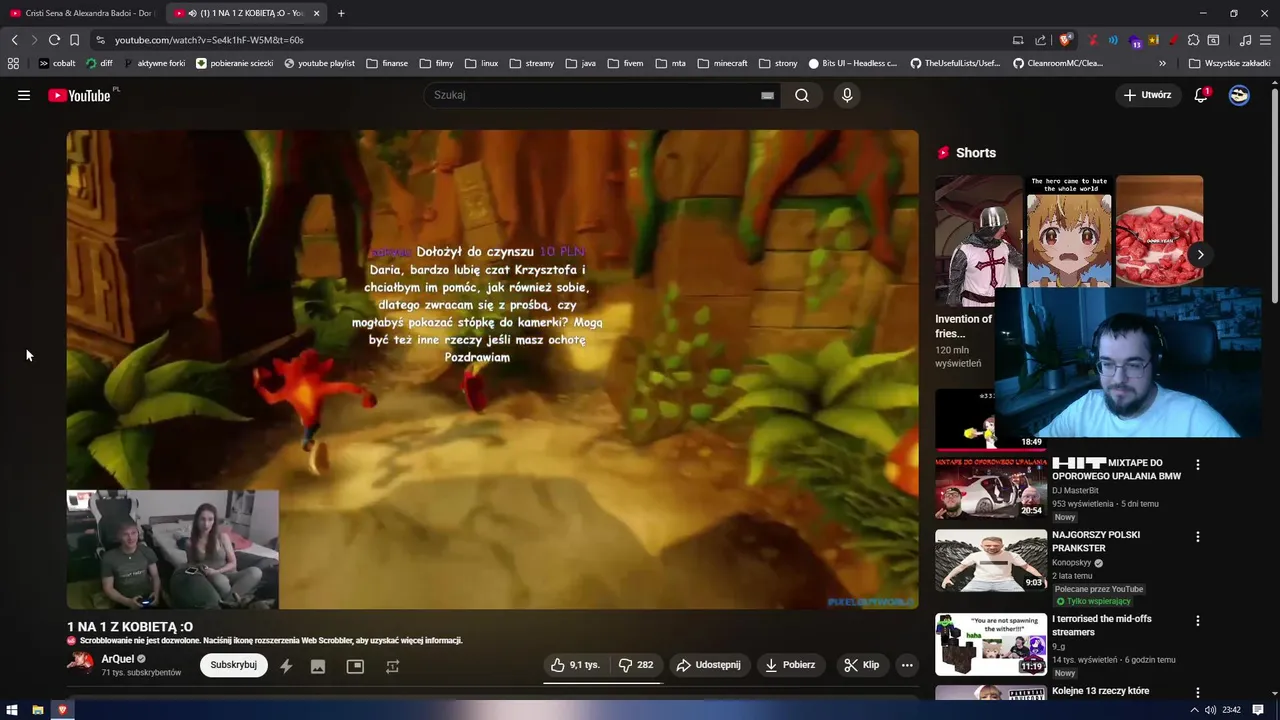Viewport: 1280px width, 720px height.
Task: Click the address bar URL
Action: (x=209, y=40)
